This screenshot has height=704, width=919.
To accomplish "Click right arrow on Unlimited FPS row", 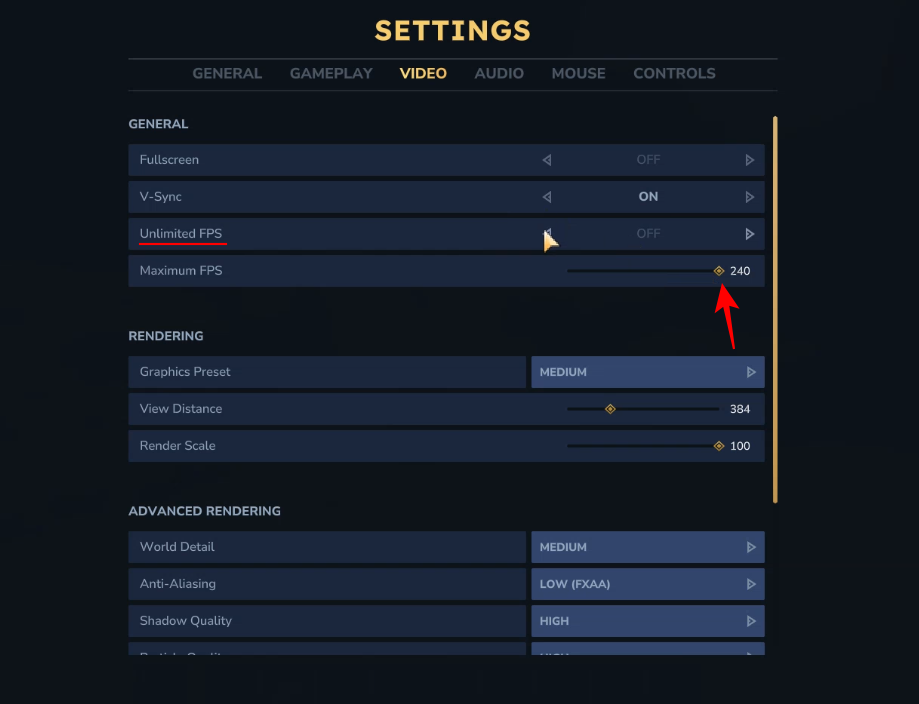I will tap(750, 234).
